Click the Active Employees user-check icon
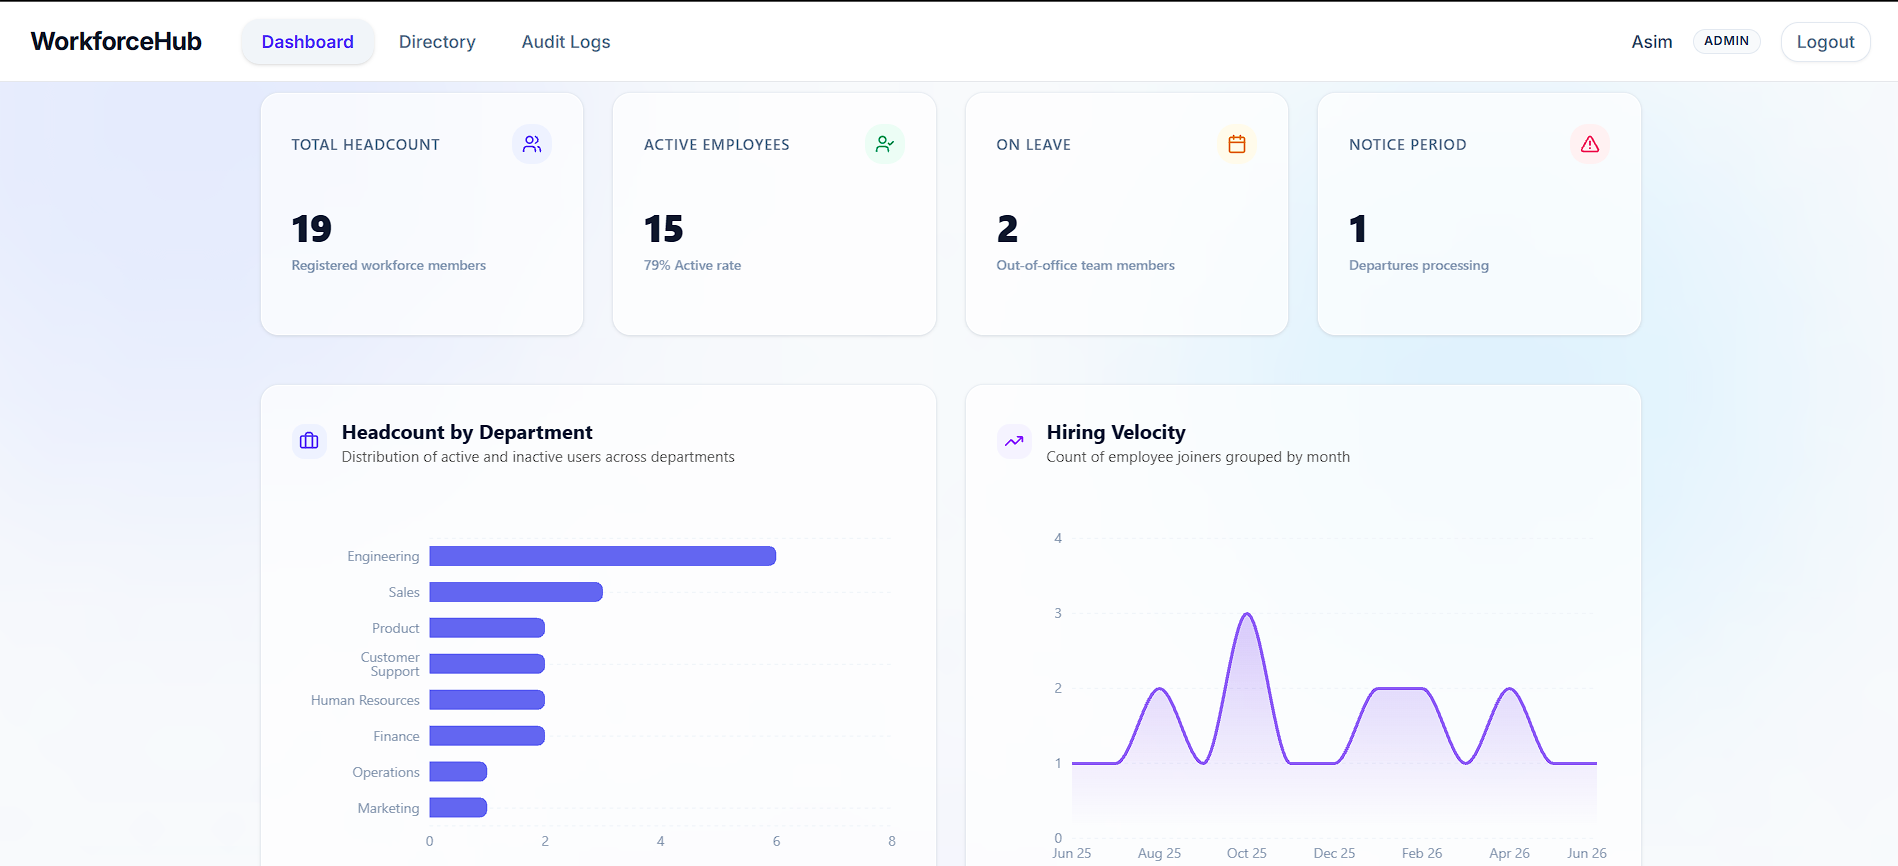1898x866 pixels. coord(885,144)
